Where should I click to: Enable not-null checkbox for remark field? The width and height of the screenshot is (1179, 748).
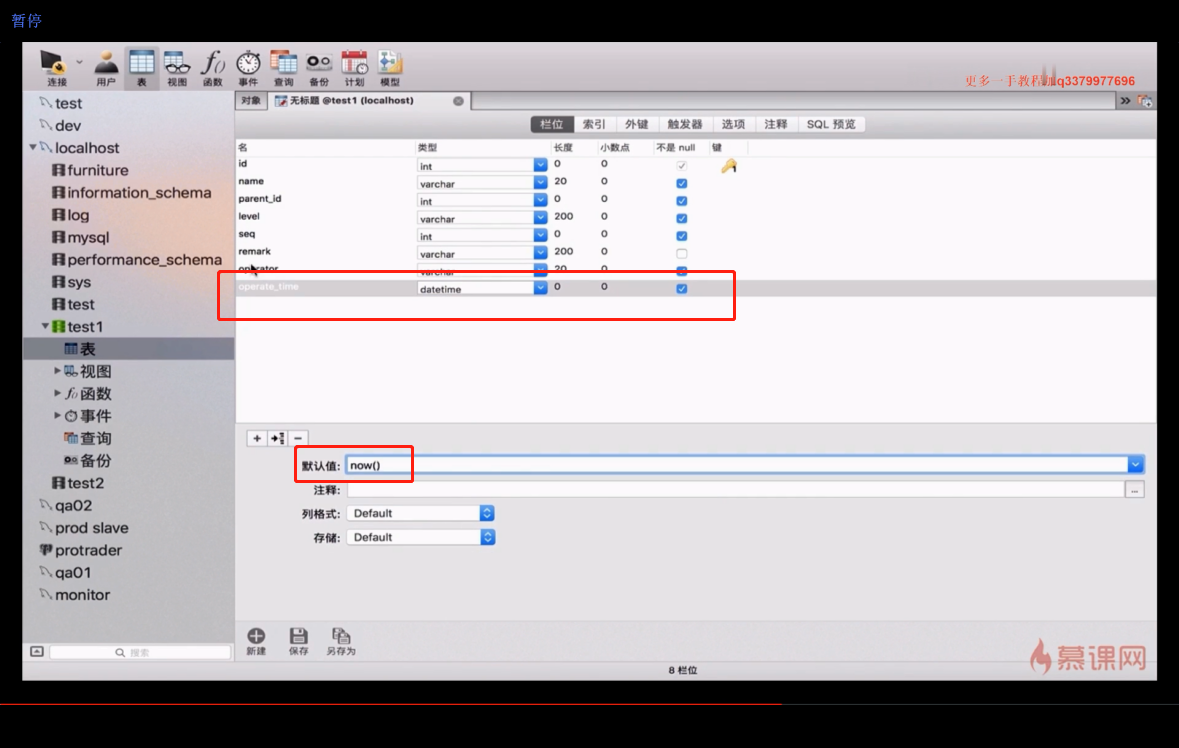point(681,254)
